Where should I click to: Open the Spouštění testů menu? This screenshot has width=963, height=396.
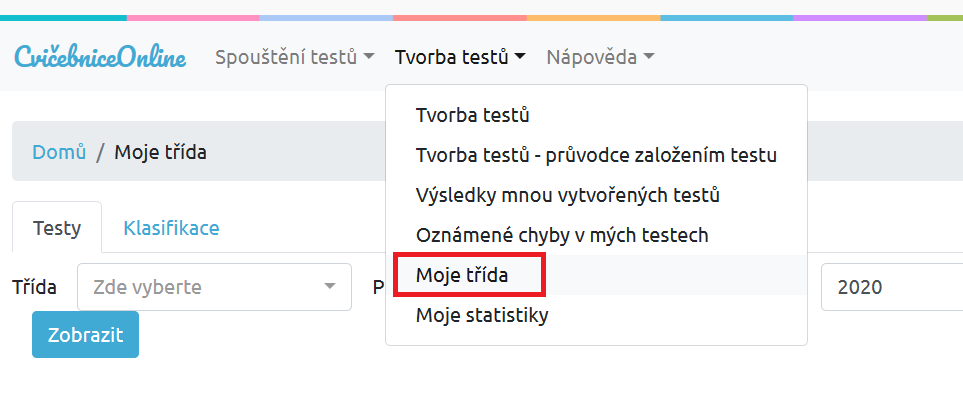pos(294,57)
